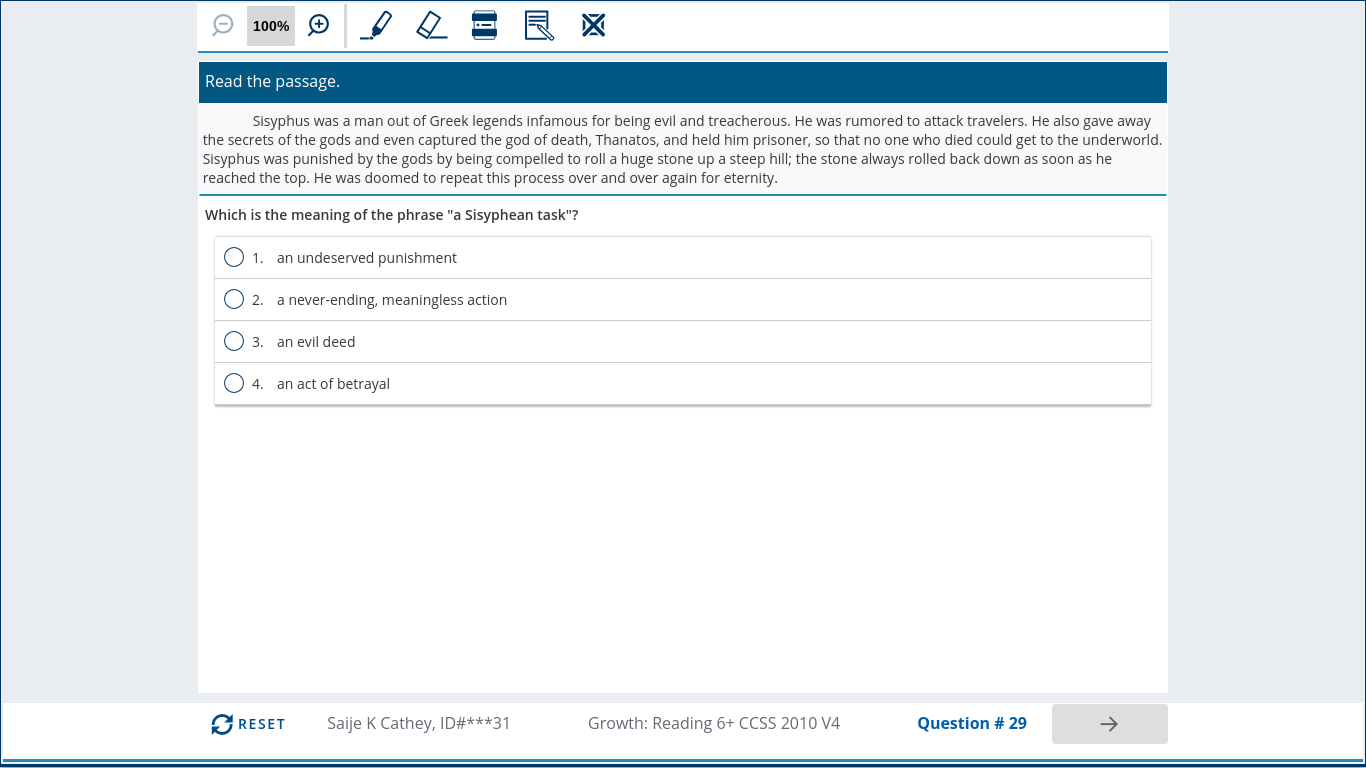
Task: Click the zoom out magnifier icon
Action: tap(223, 26)
